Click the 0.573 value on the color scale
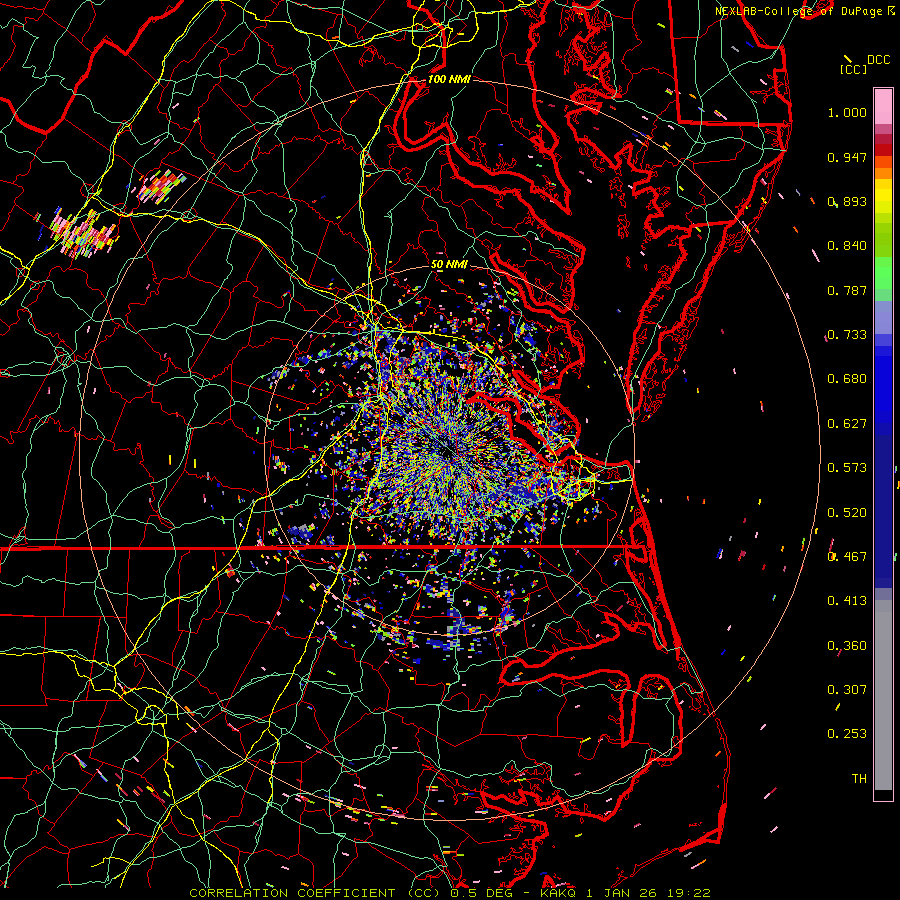This screenshot has height=900, width=900. pos(847,468)
